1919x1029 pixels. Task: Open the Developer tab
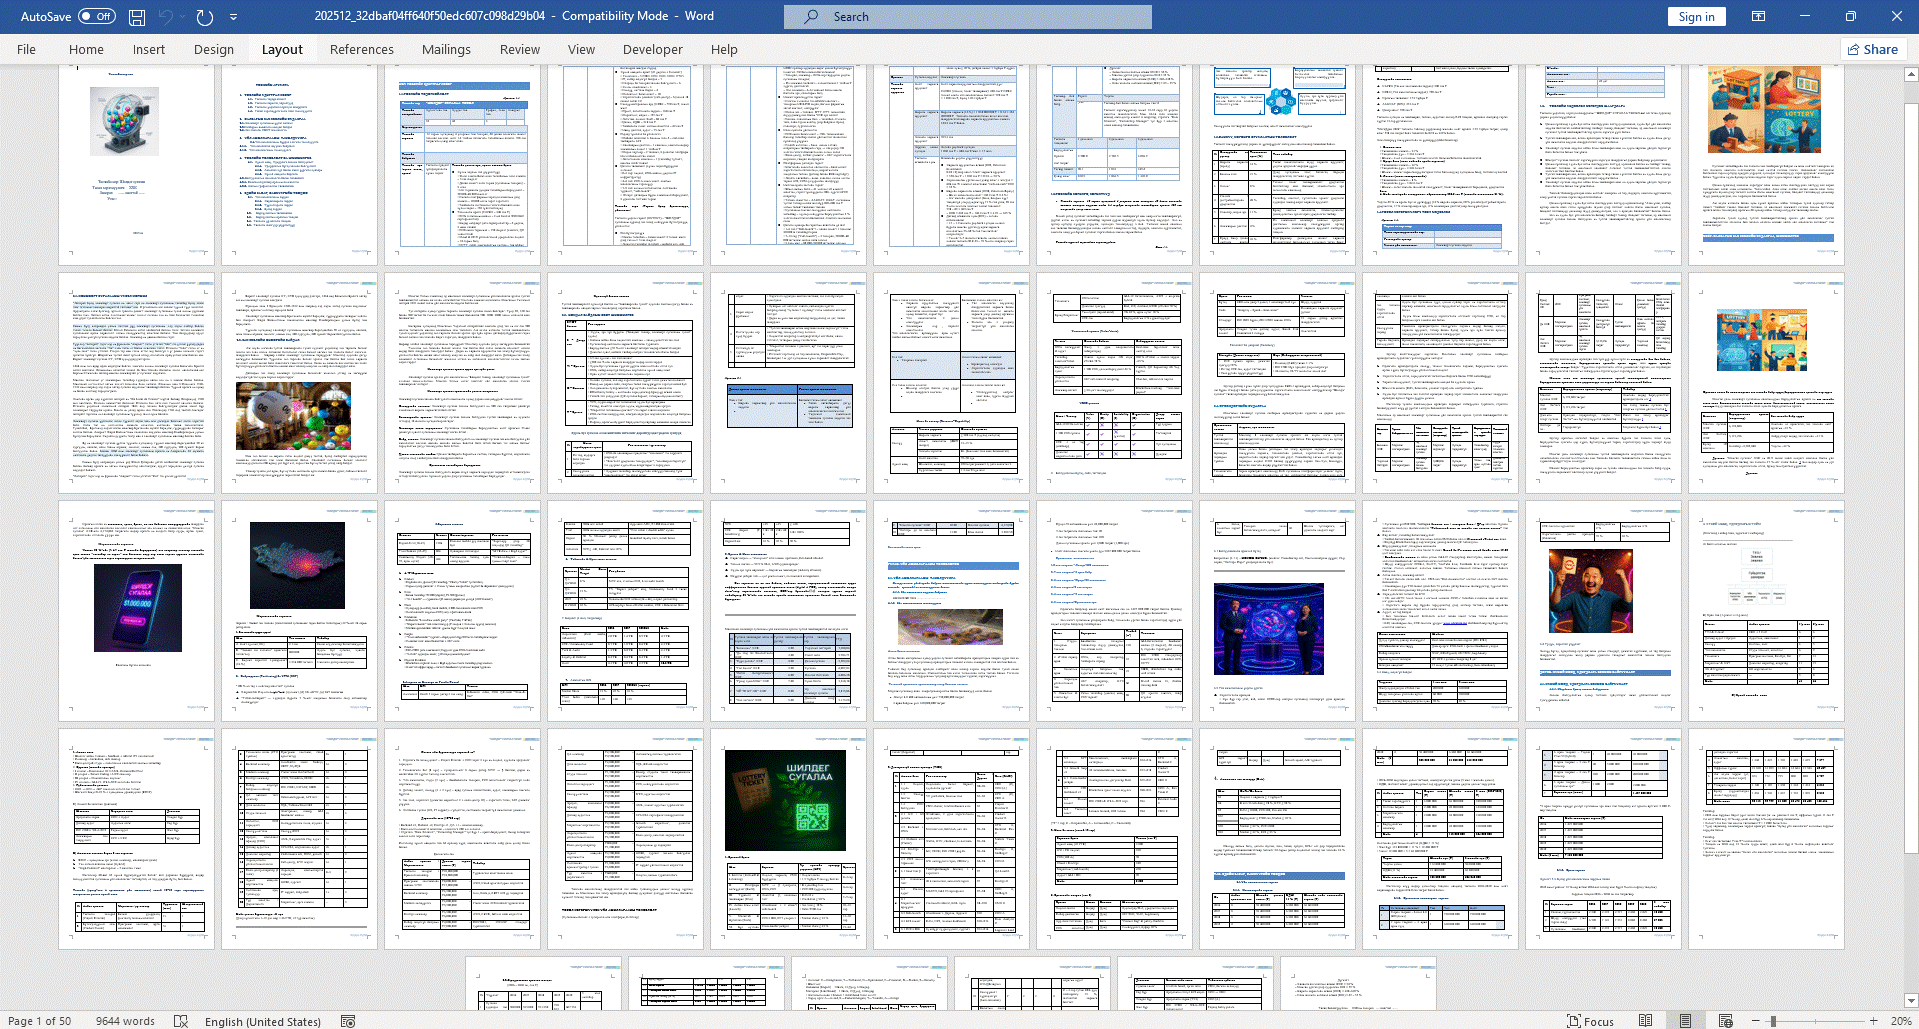click(x=652, y=49)
